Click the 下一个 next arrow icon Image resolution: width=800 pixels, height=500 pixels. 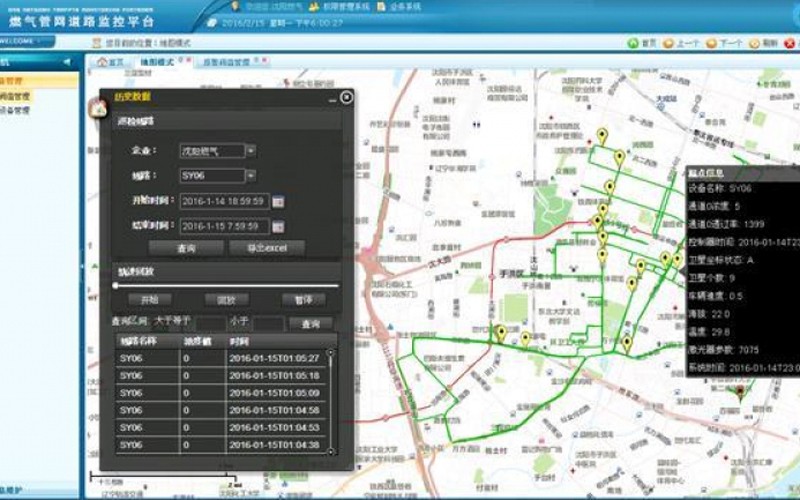tap(711, 43)
